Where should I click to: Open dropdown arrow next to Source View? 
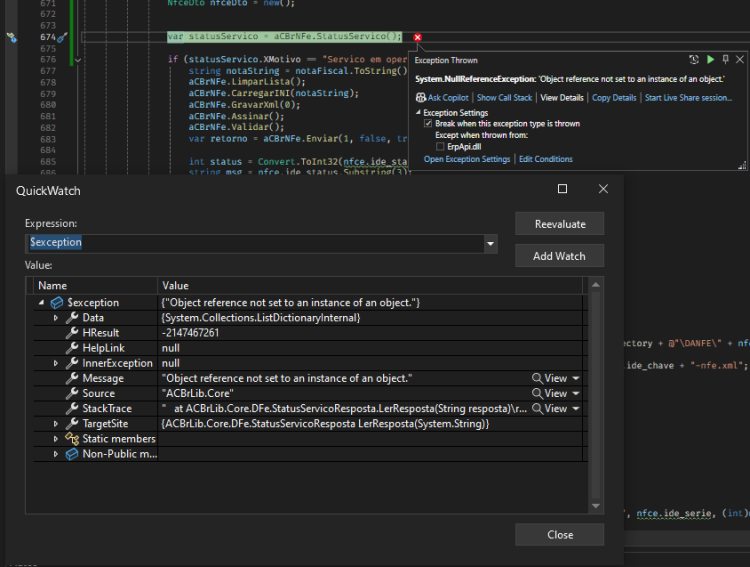pyautogui.click(x=576, y=393)
